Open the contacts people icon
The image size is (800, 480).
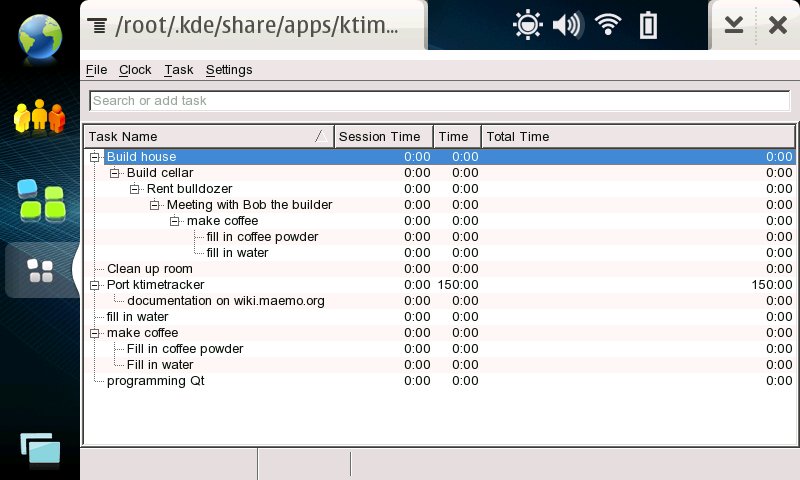point(39,117)
